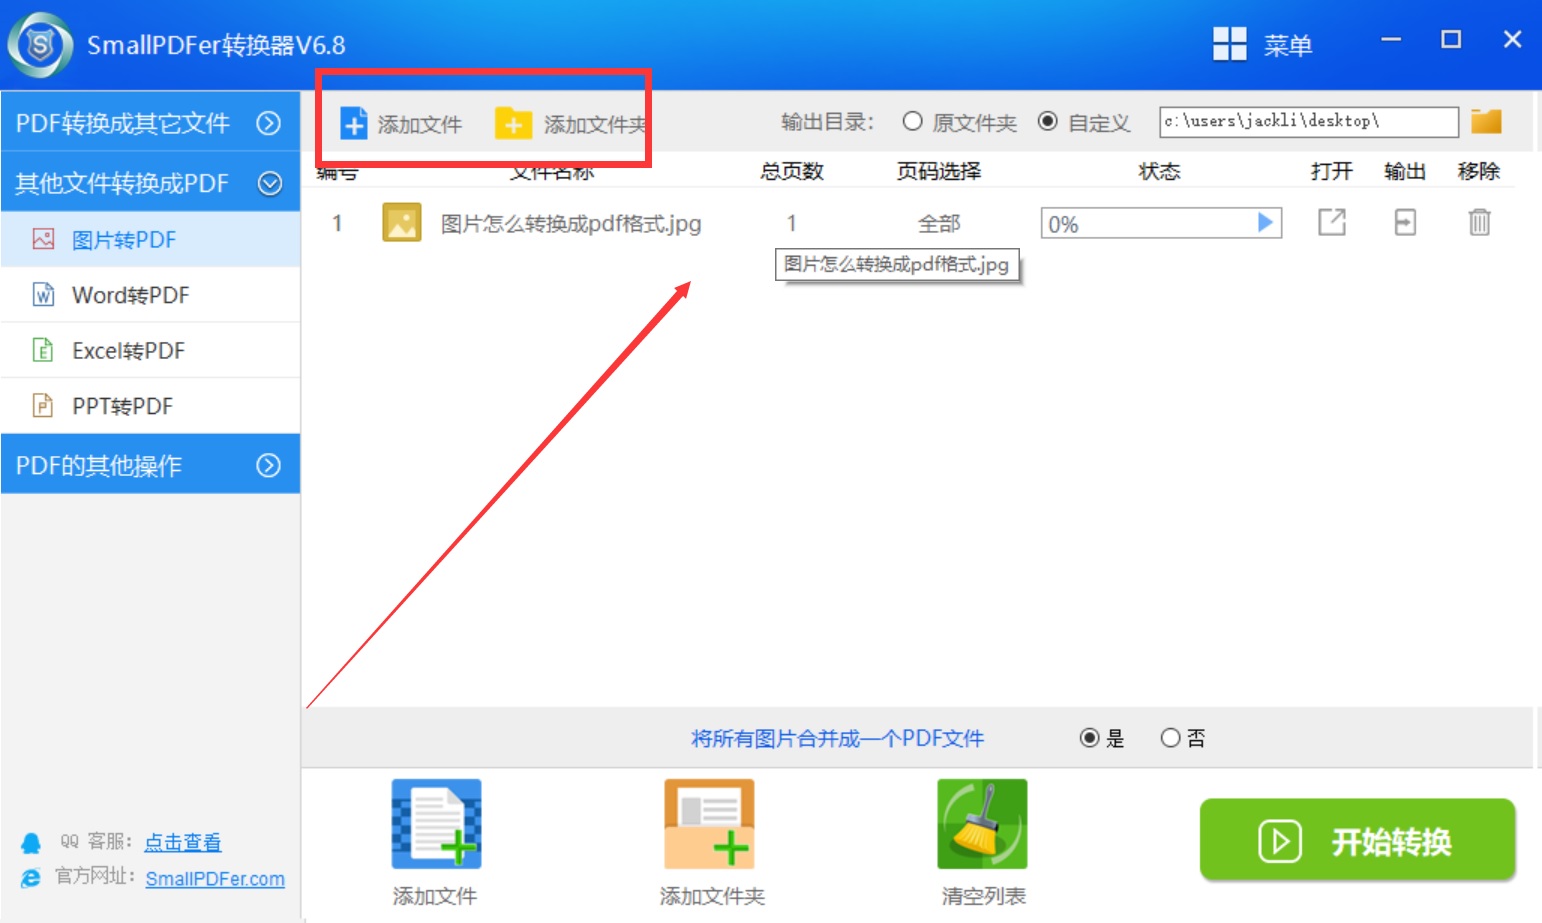This screenshot has height=923, width=1542.
Task: Collapse the 其他文件转换成PDF section
Action: 150,182
